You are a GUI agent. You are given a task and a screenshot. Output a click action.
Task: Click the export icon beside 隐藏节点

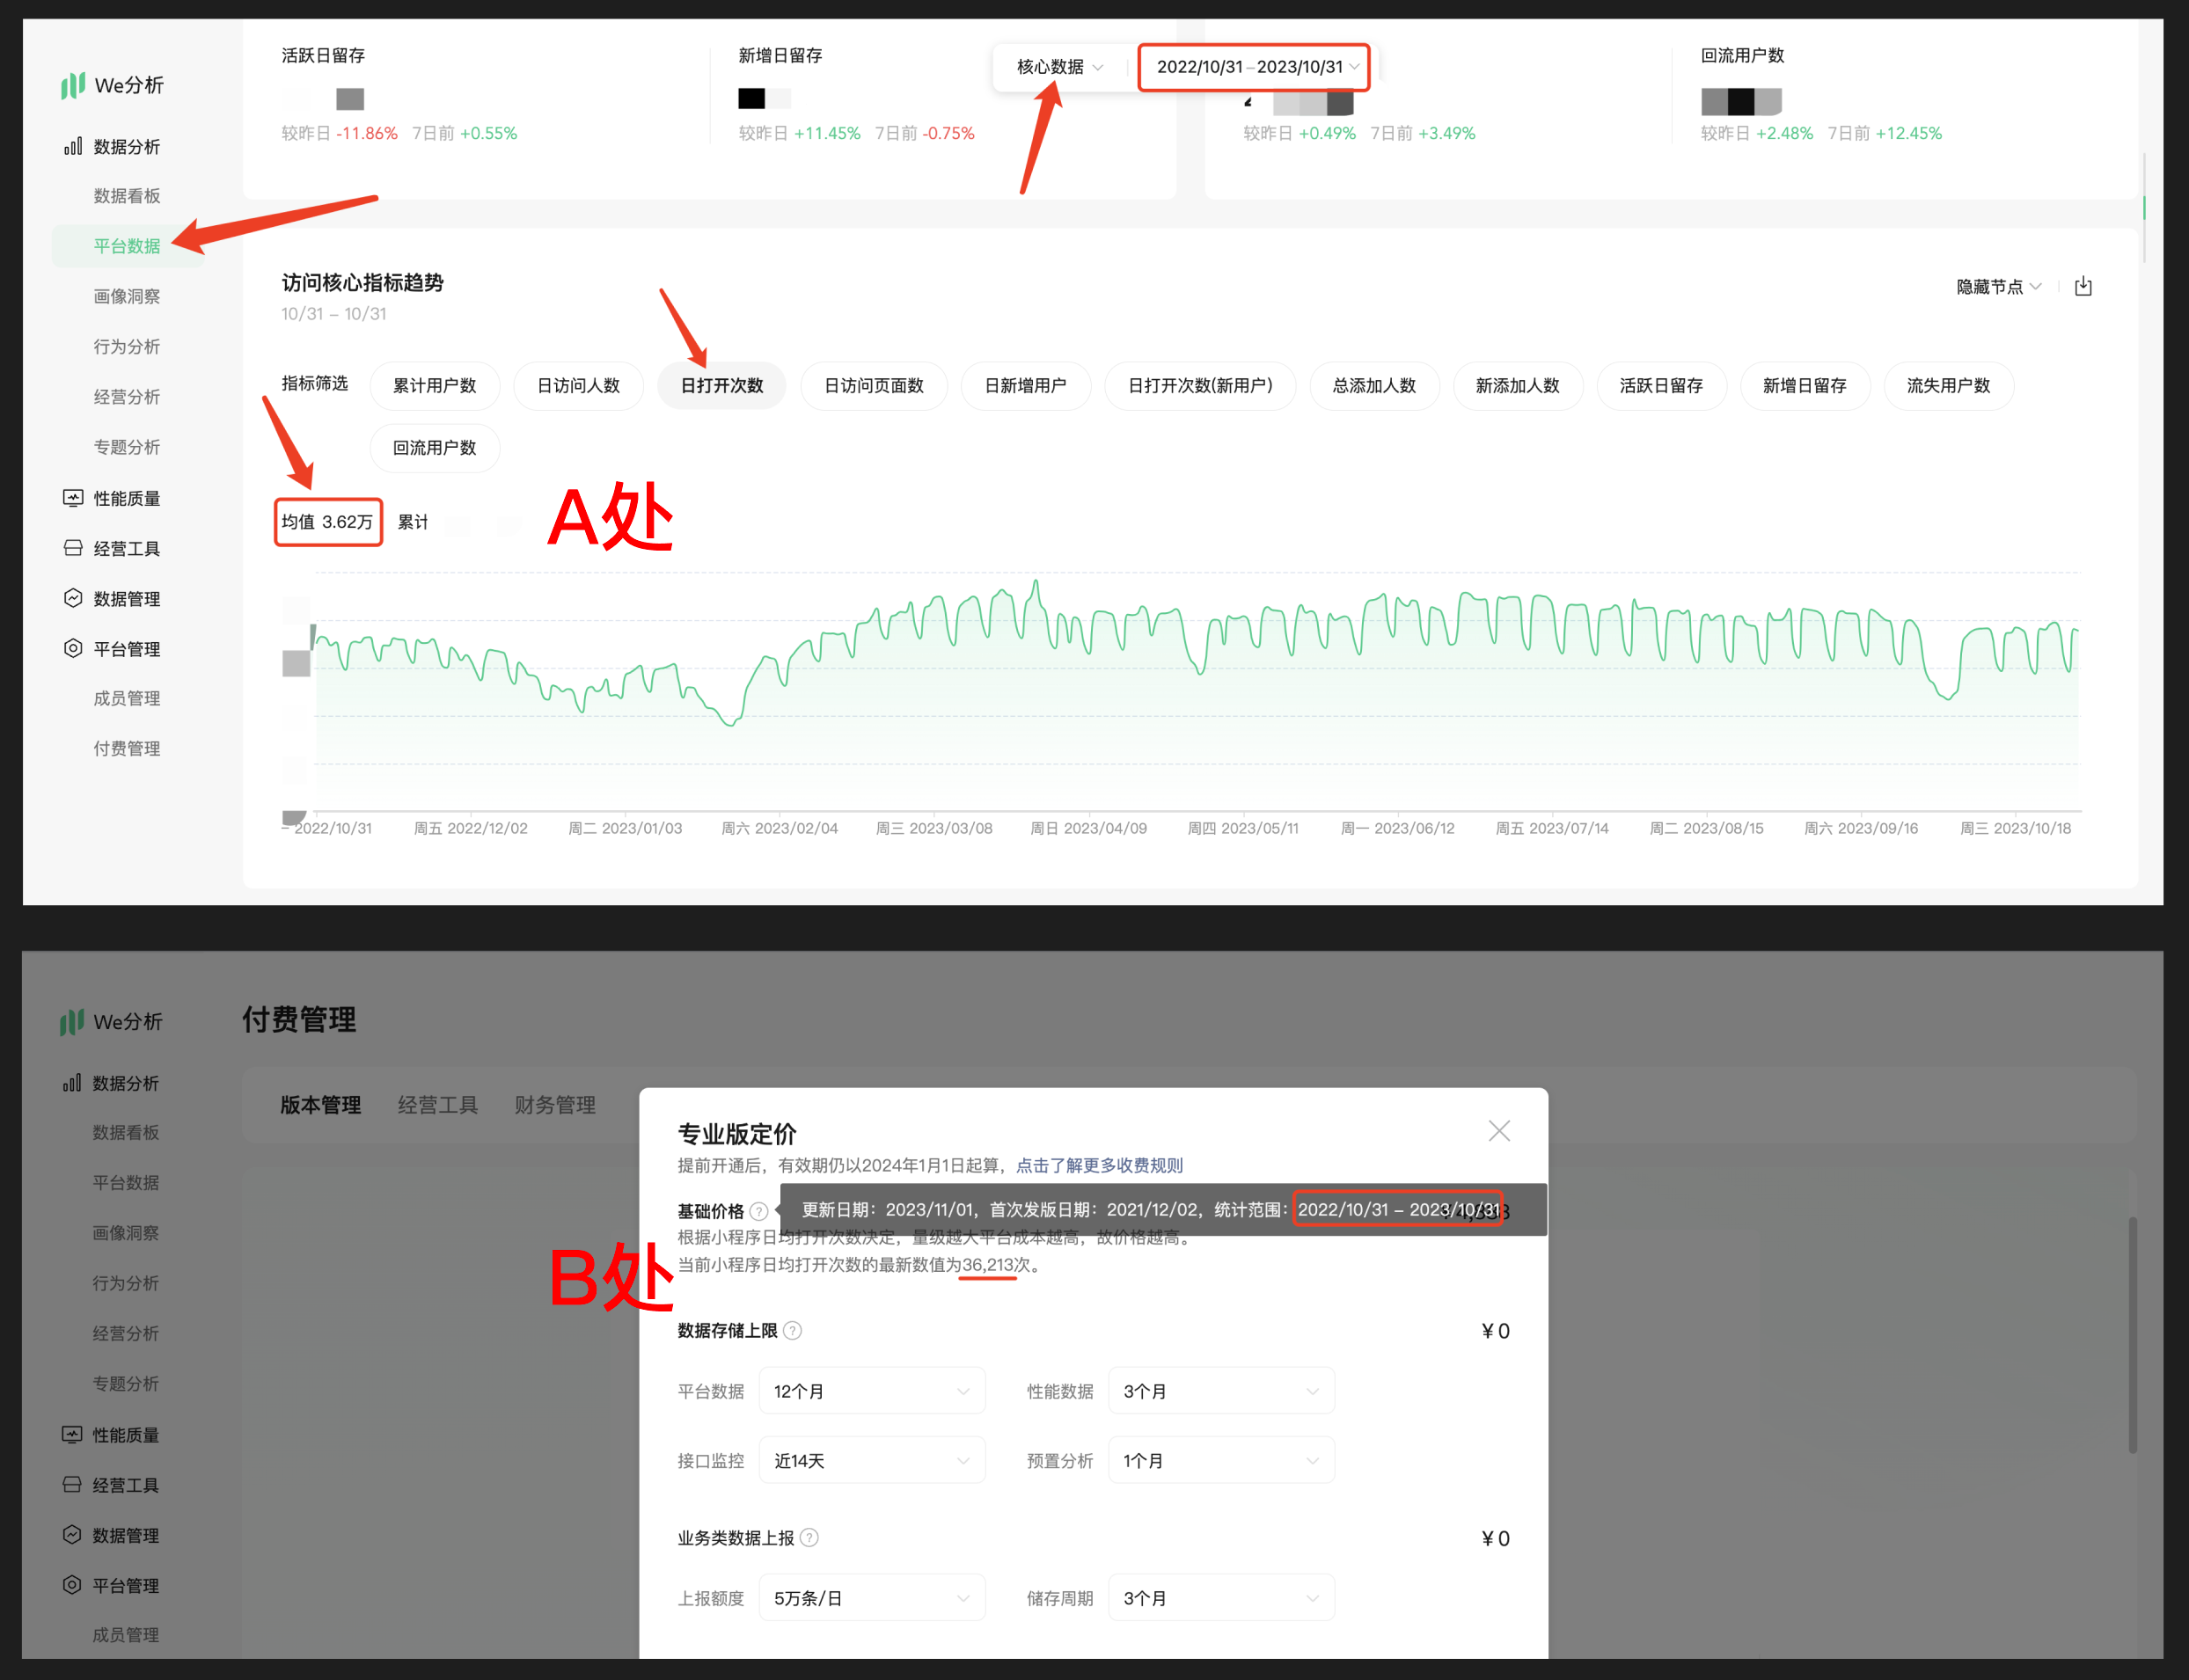pyautogui.click(x=2083, y=287)
